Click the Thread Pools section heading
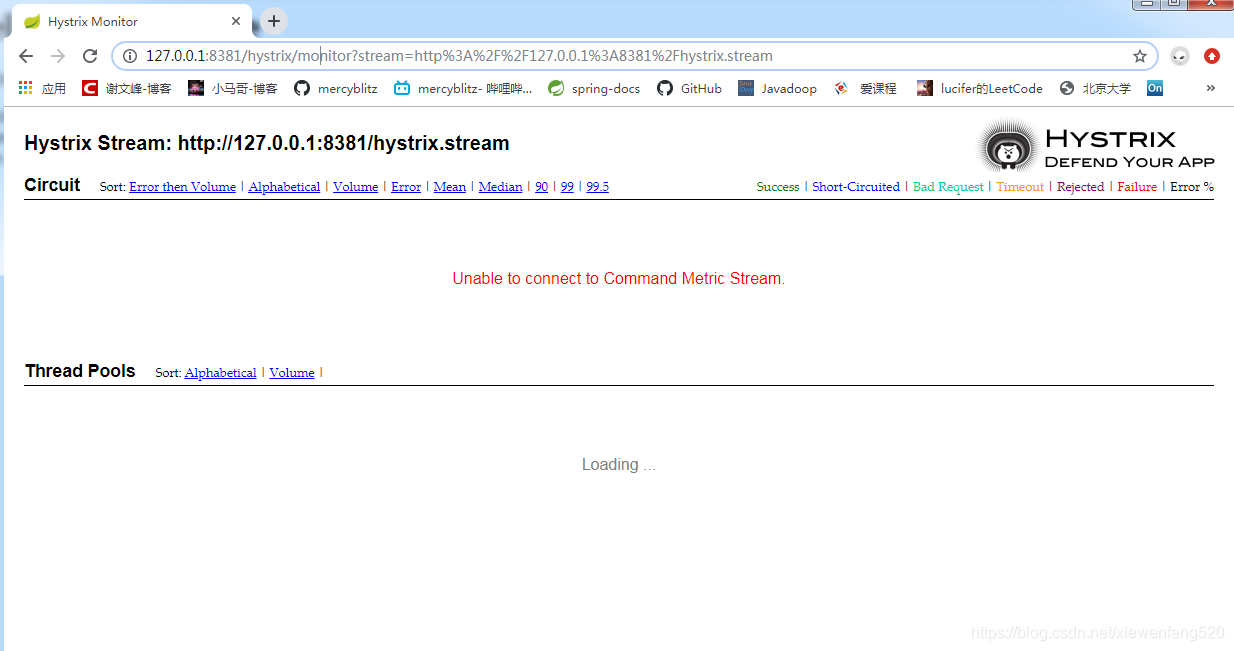 click(80, 371)
